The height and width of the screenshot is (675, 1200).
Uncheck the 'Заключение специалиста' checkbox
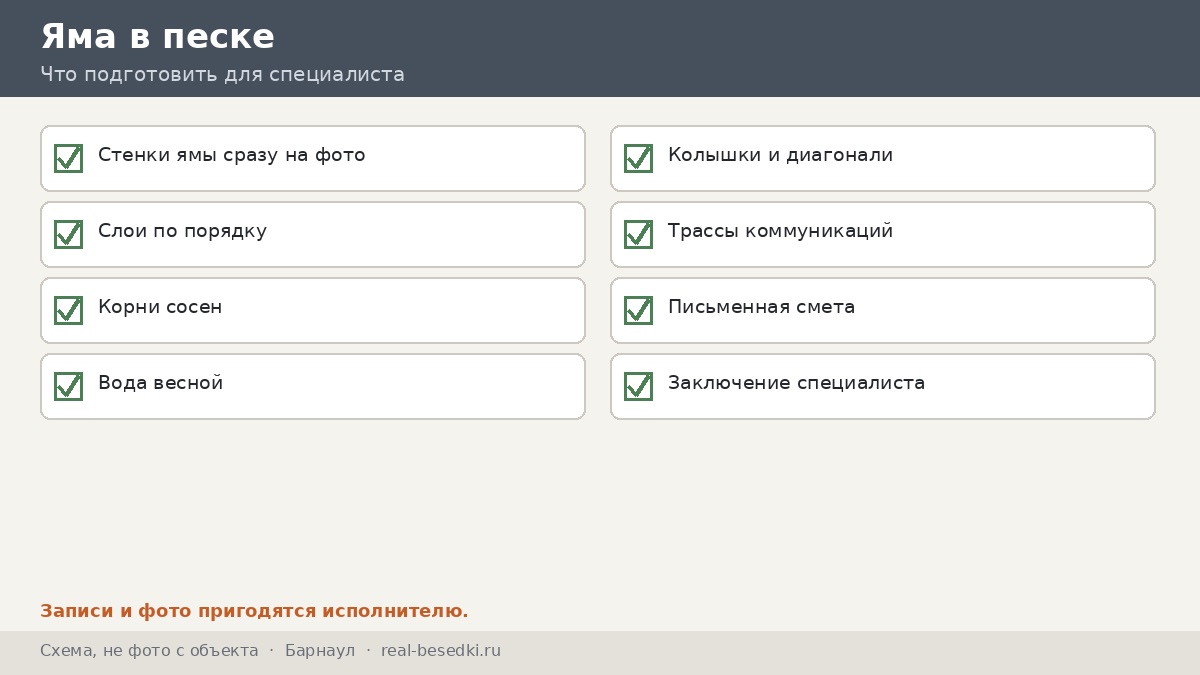(x=638, y=386)
